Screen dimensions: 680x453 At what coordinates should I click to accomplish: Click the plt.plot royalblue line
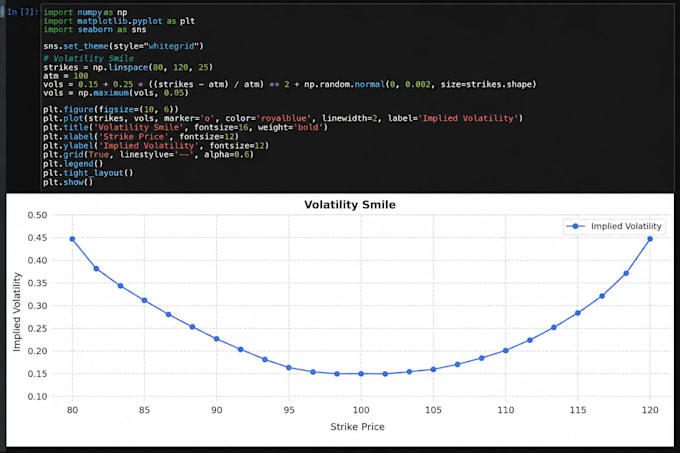point(283,118)
